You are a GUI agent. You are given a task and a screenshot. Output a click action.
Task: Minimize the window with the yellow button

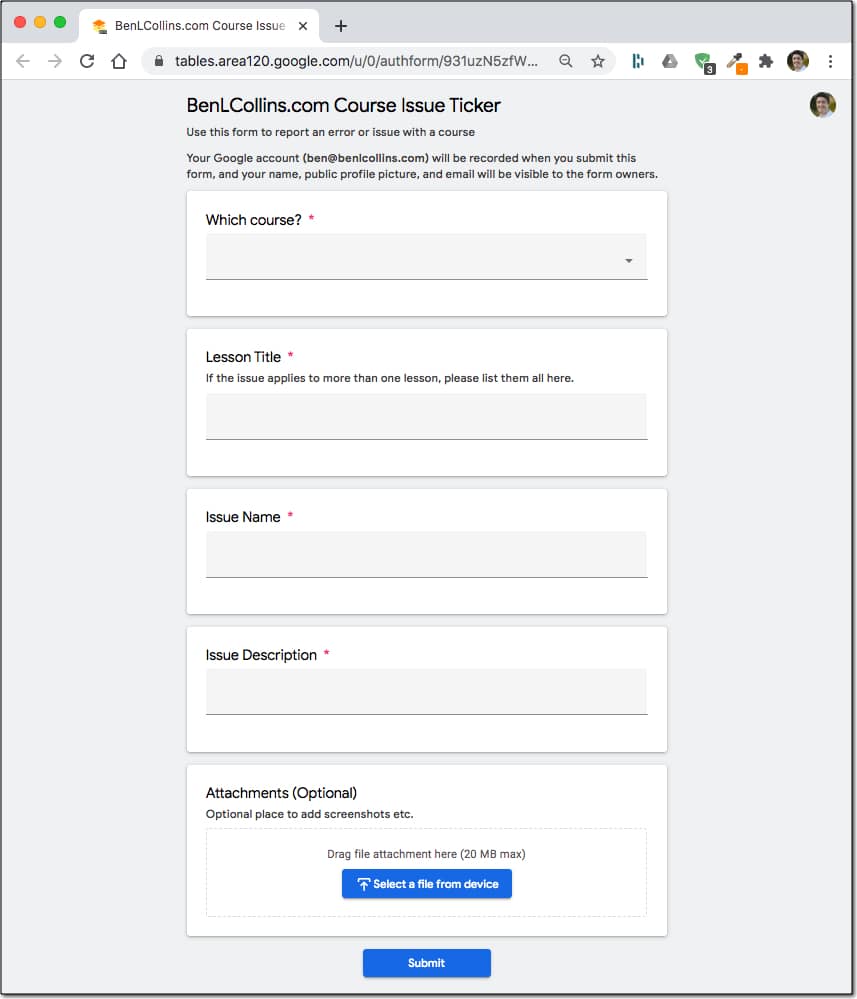pos(40,22)
